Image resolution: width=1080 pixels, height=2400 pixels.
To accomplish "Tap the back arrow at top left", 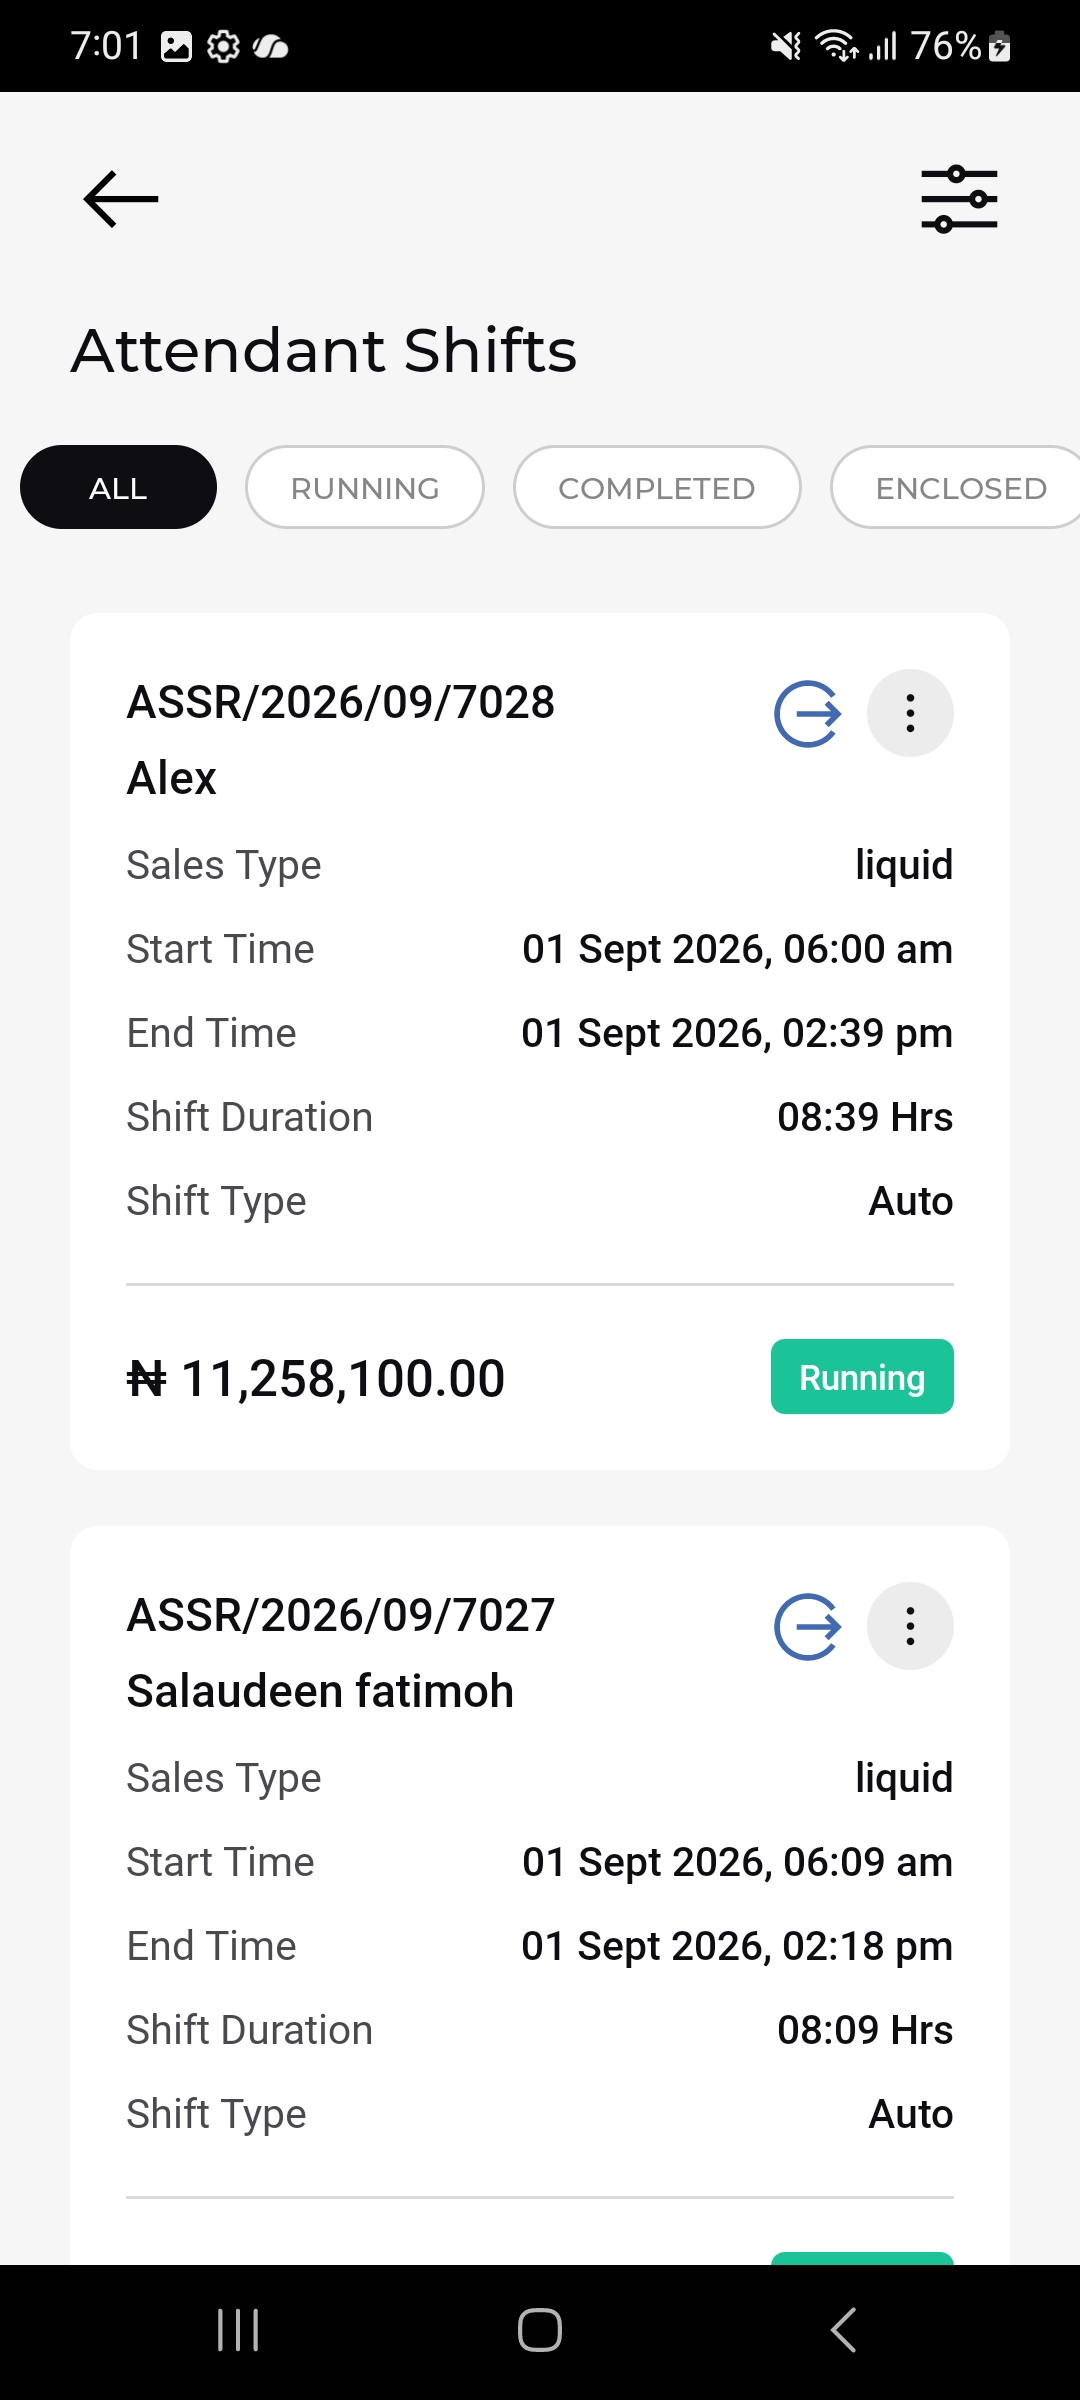I will tap(121, 199).
